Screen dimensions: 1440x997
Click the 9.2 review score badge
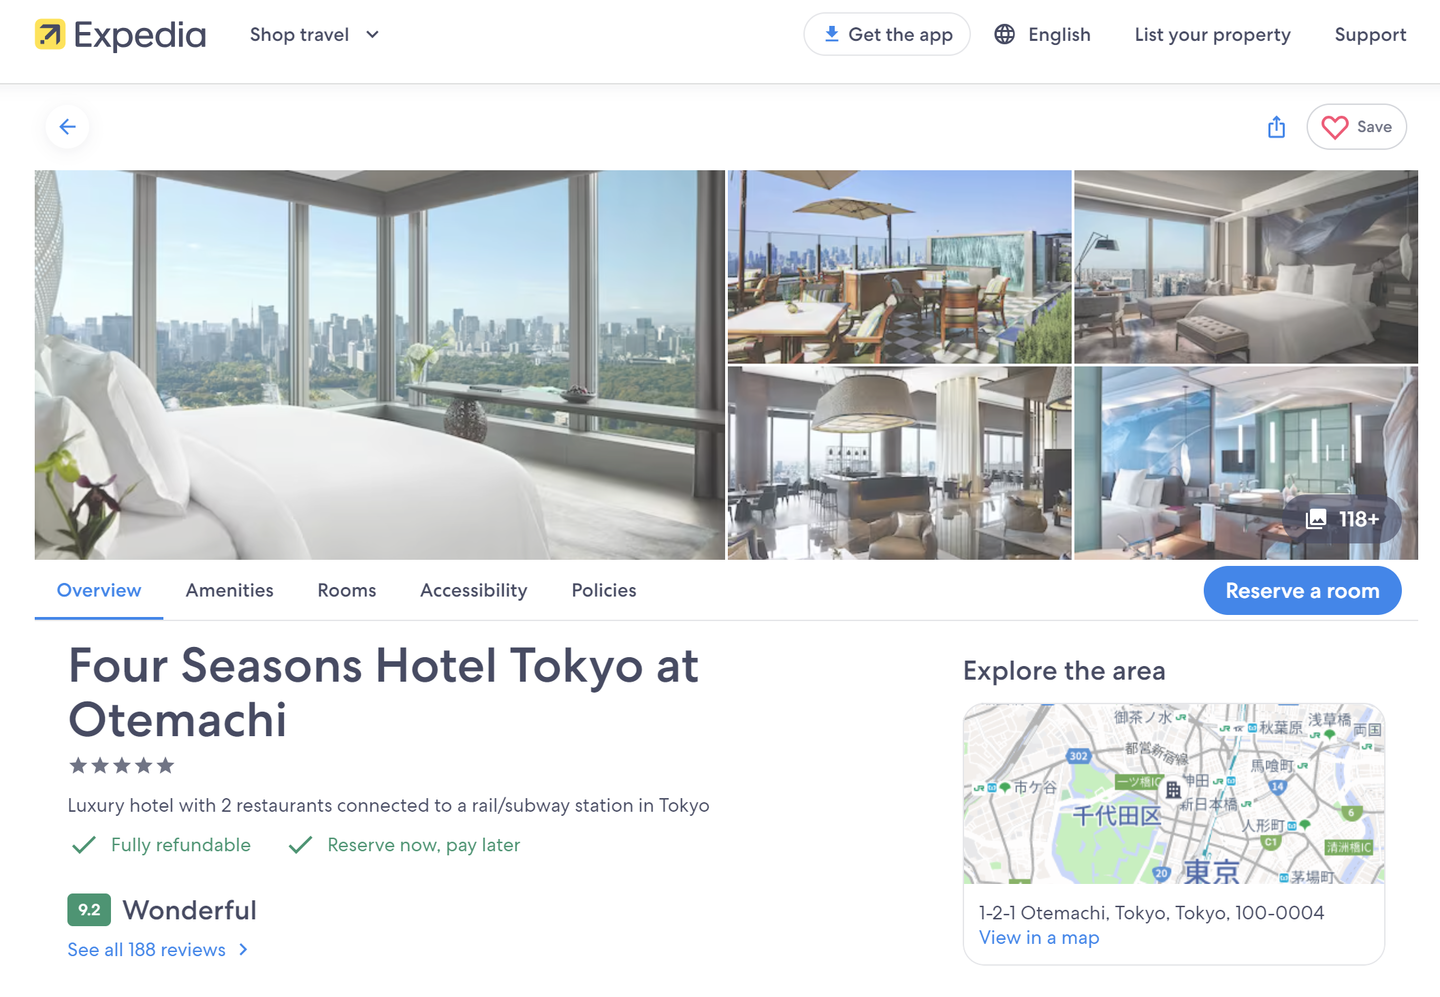click(x=89, y=910)
